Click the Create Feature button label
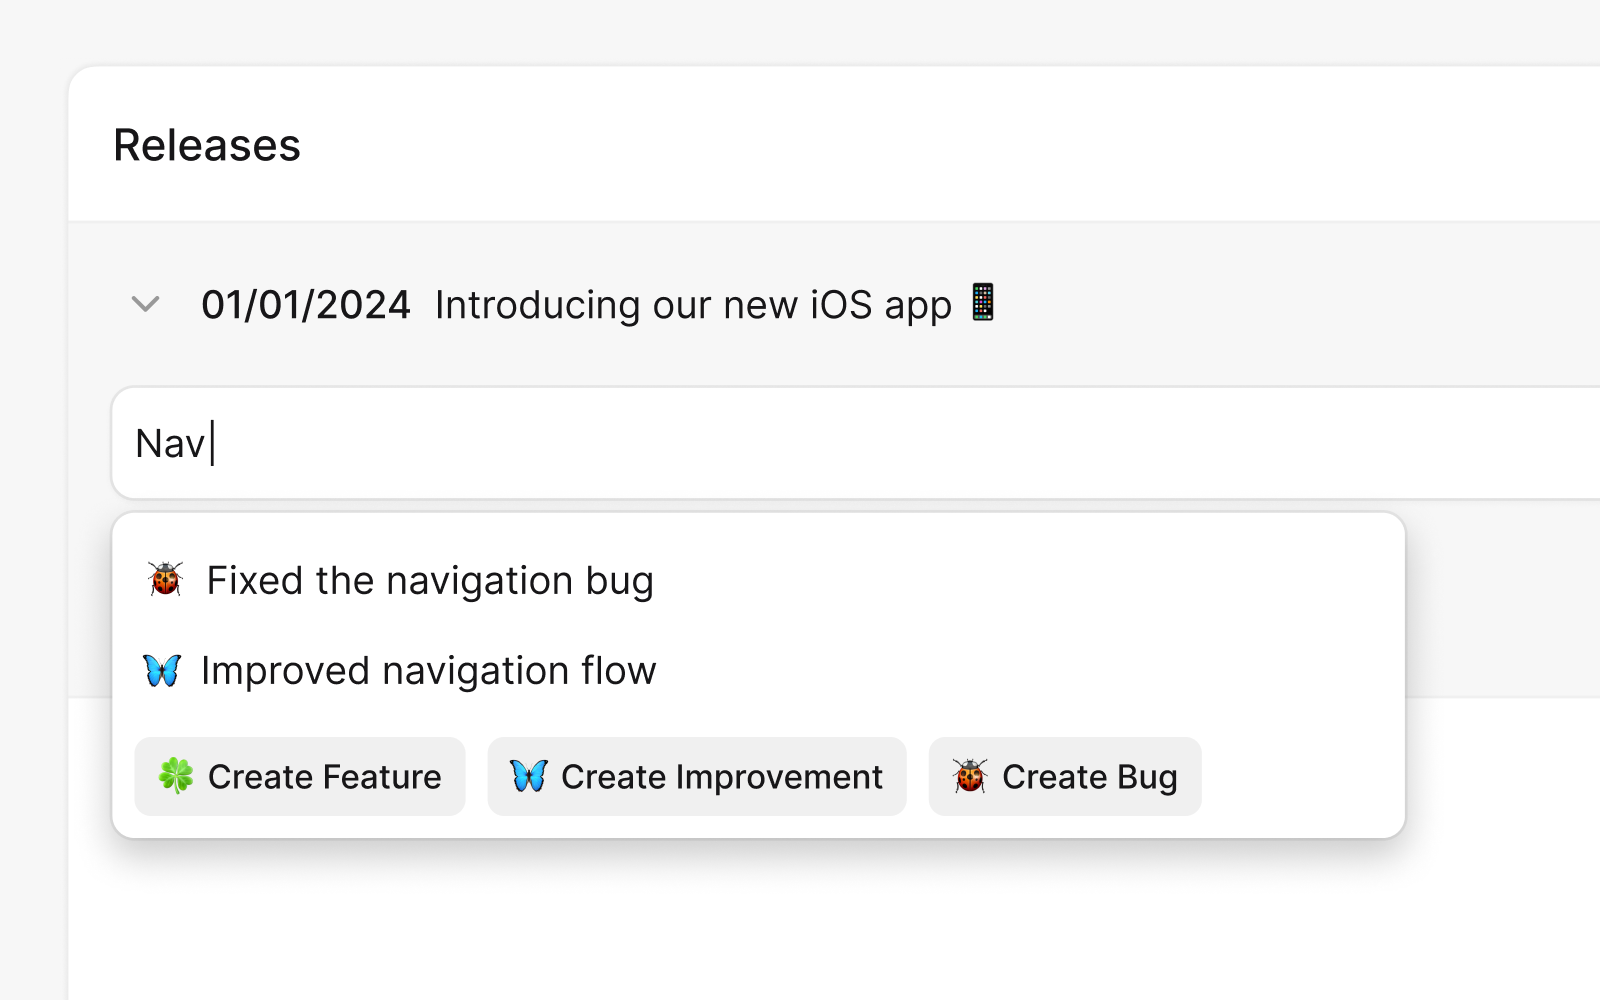The image size is (1600, 1000). pos(324,777)
